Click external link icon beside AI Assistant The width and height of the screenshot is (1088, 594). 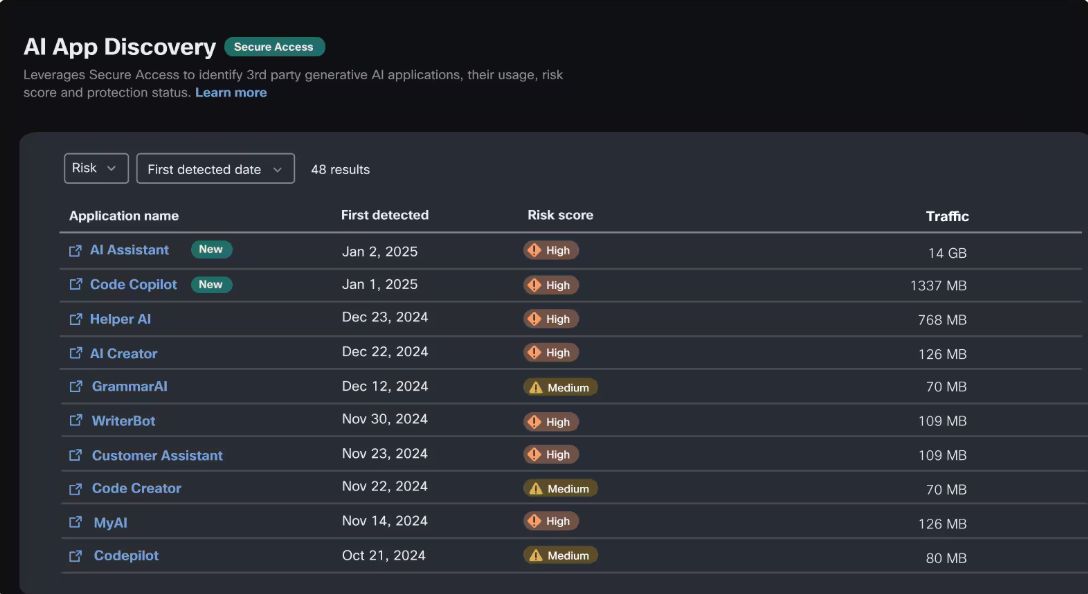(x=75, y=250)
